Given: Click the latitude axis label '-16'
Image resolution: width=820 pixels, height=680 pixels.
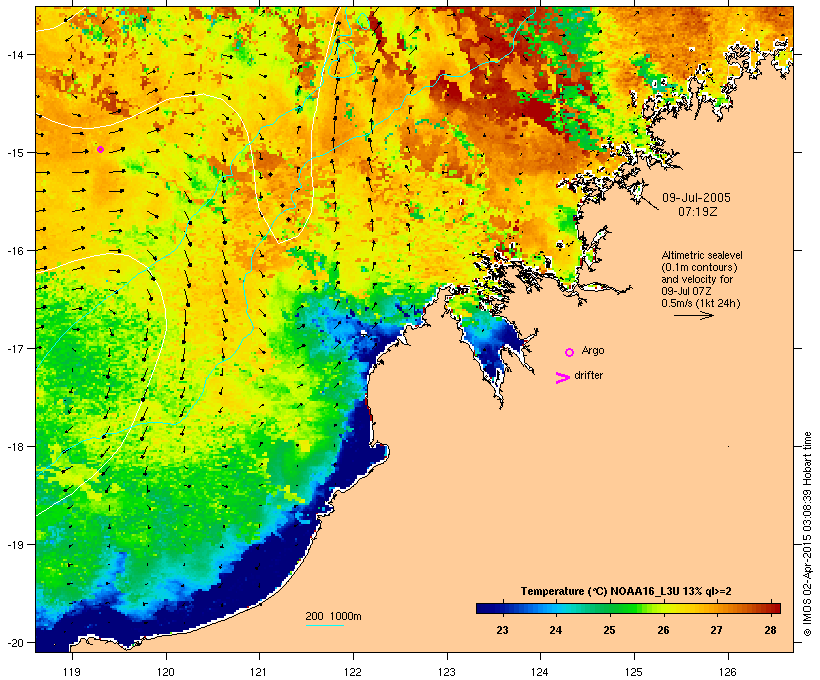Looking at the screenshot, I should [14, 251].
